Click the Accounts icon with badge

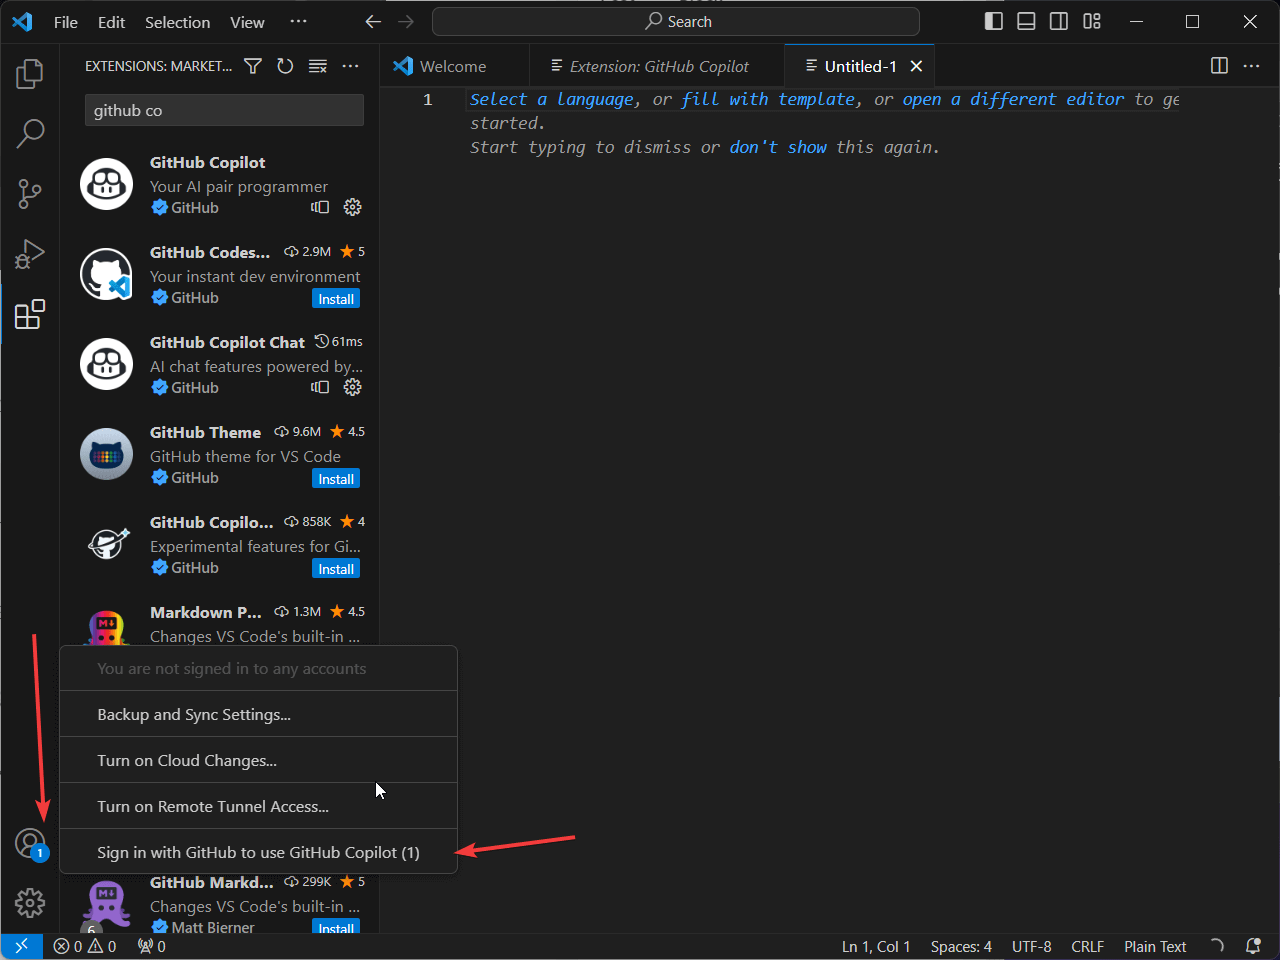[x=30, y=843]
